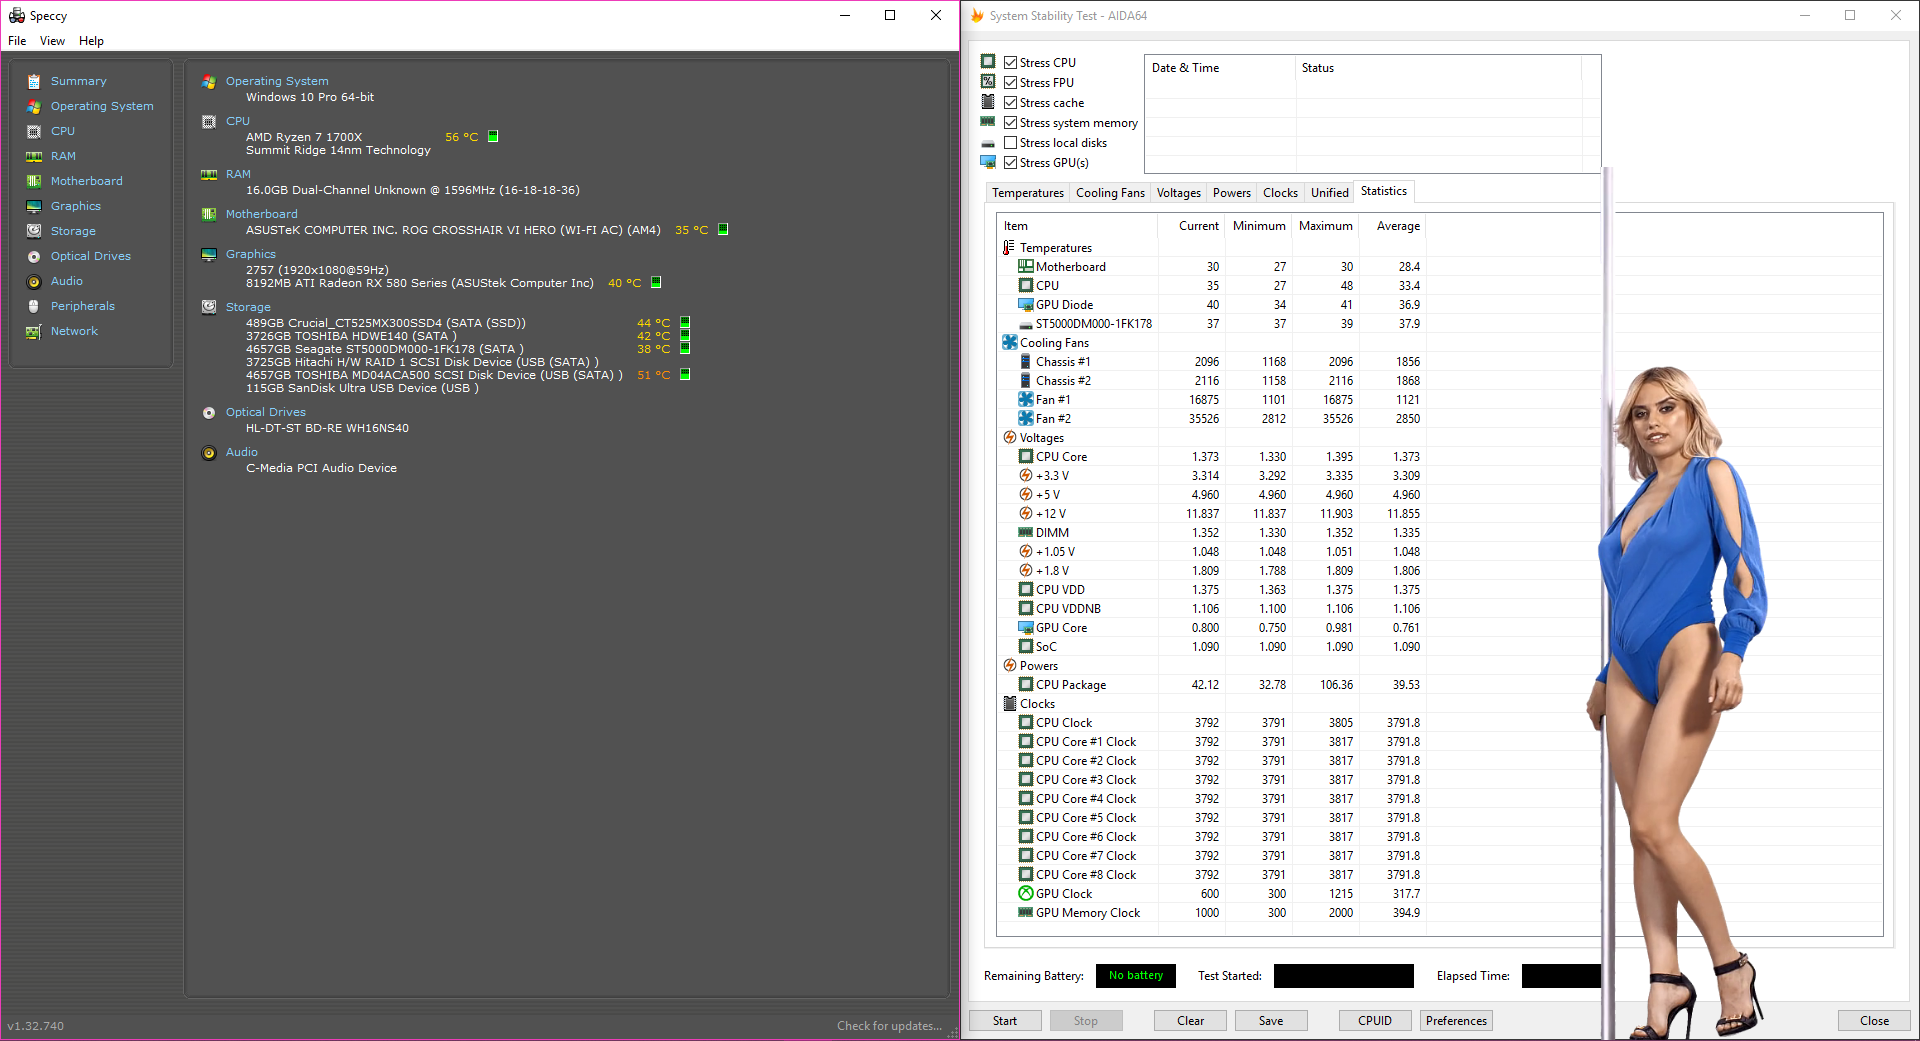This screenshot has width=1920, height=1041.
Task: Collapse the Clocks group header
Action: (1030, 703)
